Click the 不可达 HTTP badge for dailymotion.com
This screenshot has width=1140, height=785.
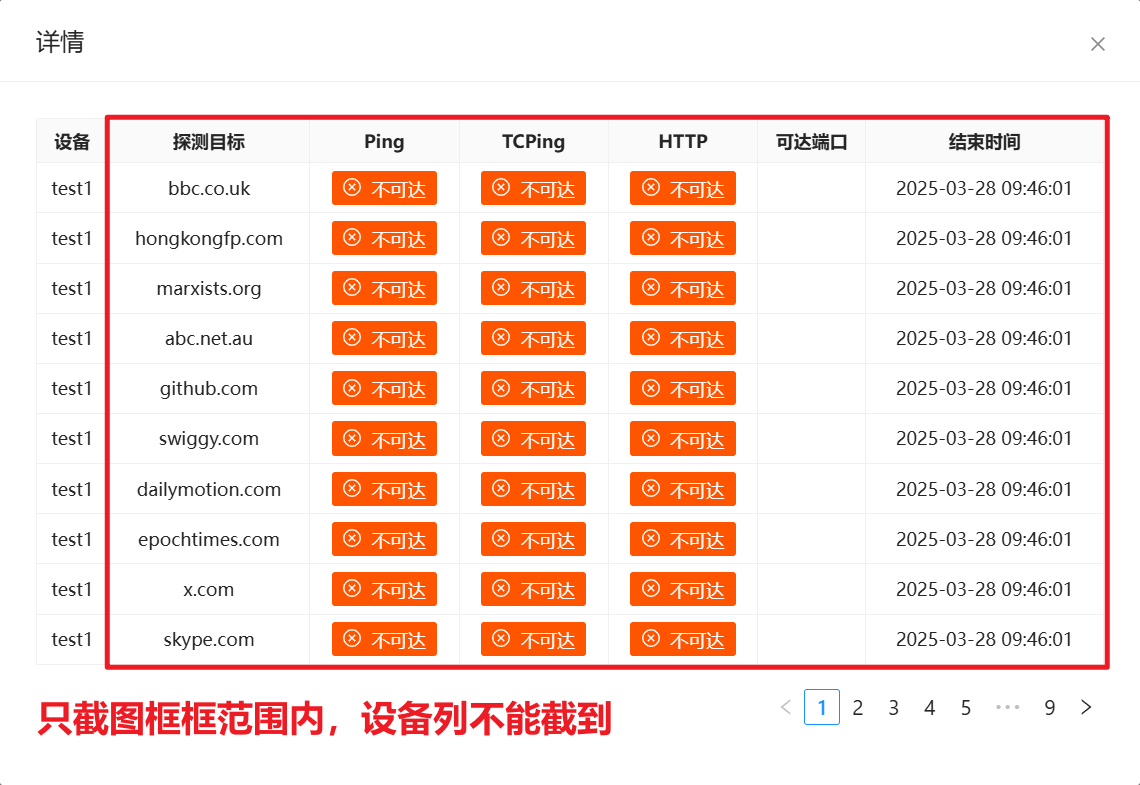[682, 489]
